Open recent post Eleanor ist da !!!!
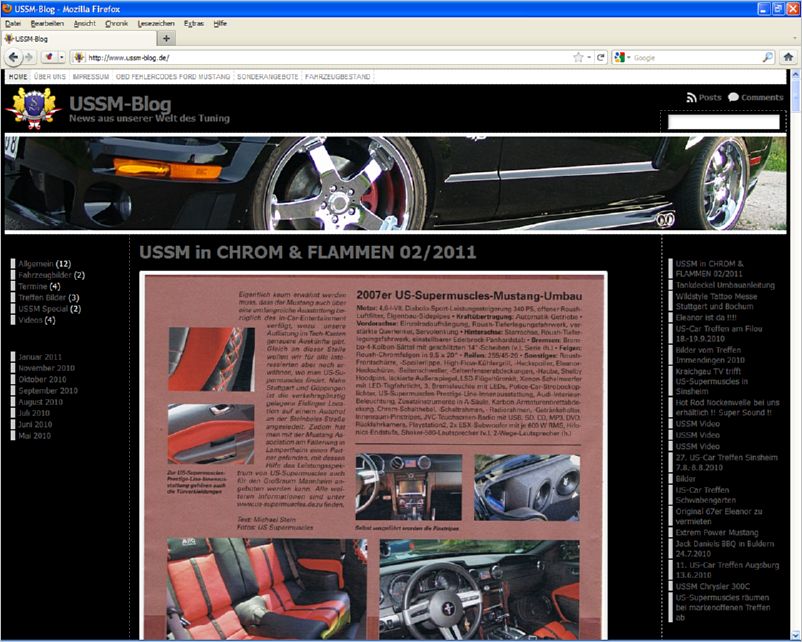Viewport: 802px width, 642px height. [x=706, y=318]
